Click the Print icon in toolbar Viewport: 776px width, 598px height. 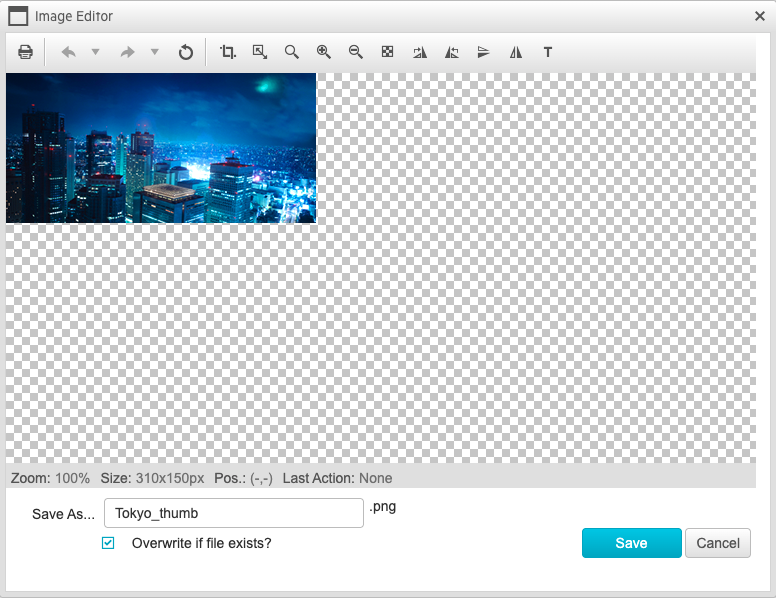pyautogui.click(x=25, y=52)
